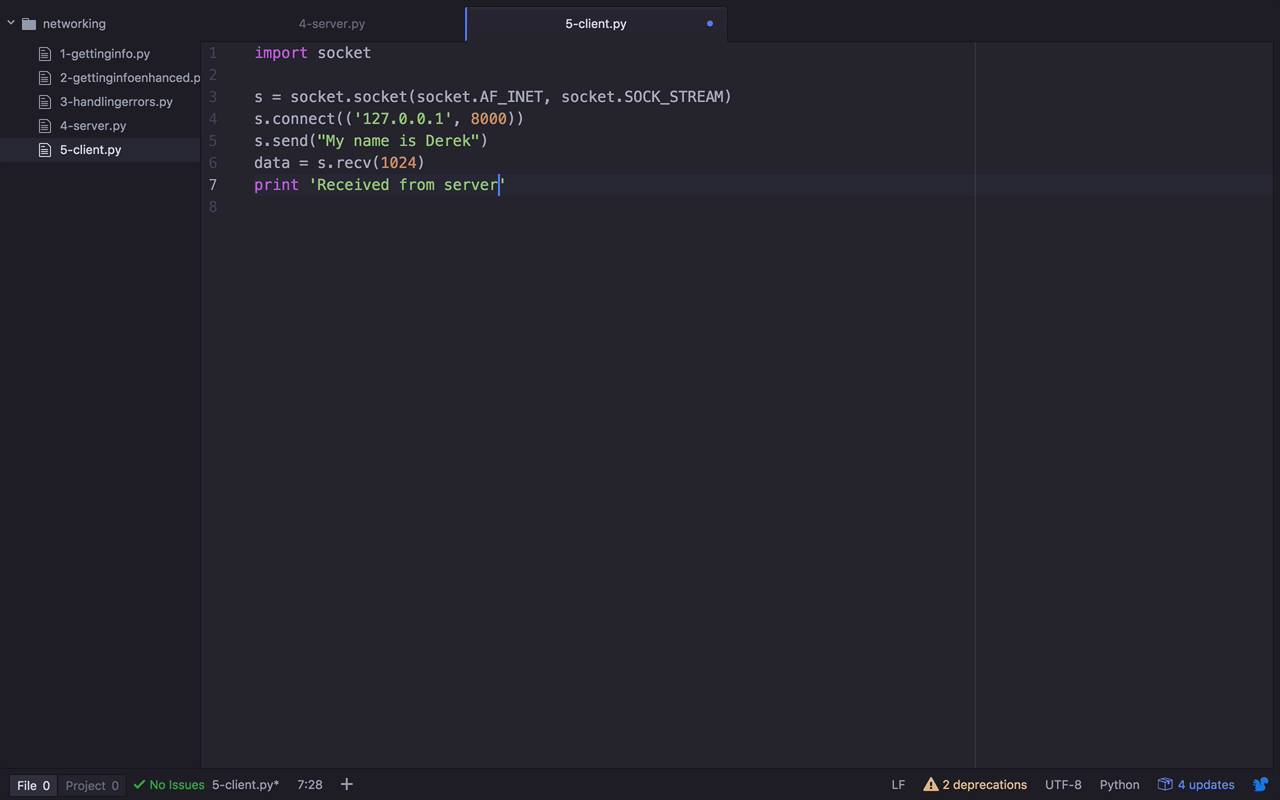
Task: Click the green check icon near No Issues
Action: pyautogui.click(x=139, y=785)
